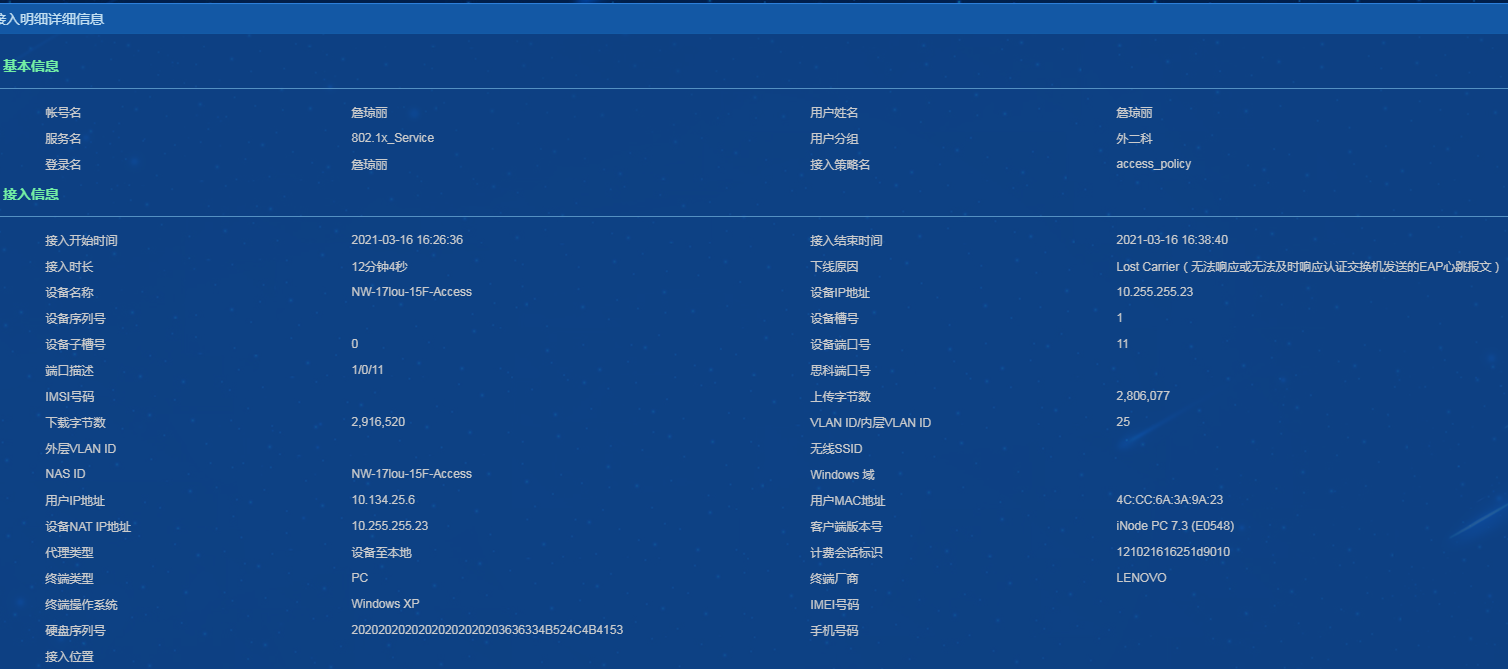Click the 用户姓名 field label
1508x669 pixels.
834,113
